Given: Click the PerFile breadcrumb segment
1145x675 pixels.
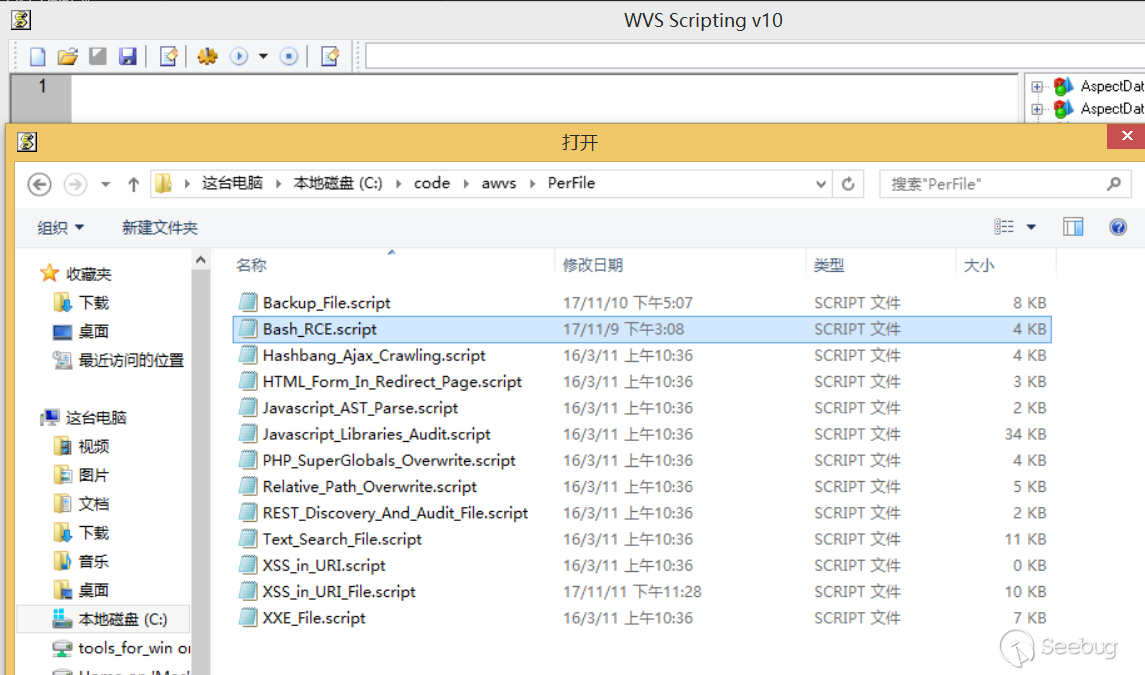Looking at the screenshot, I should pos(571,183).
